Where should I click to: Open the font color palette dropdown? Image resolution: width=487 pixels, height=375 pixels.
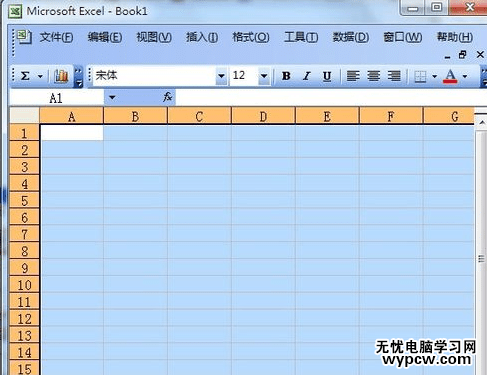click(x=465, y=77)
